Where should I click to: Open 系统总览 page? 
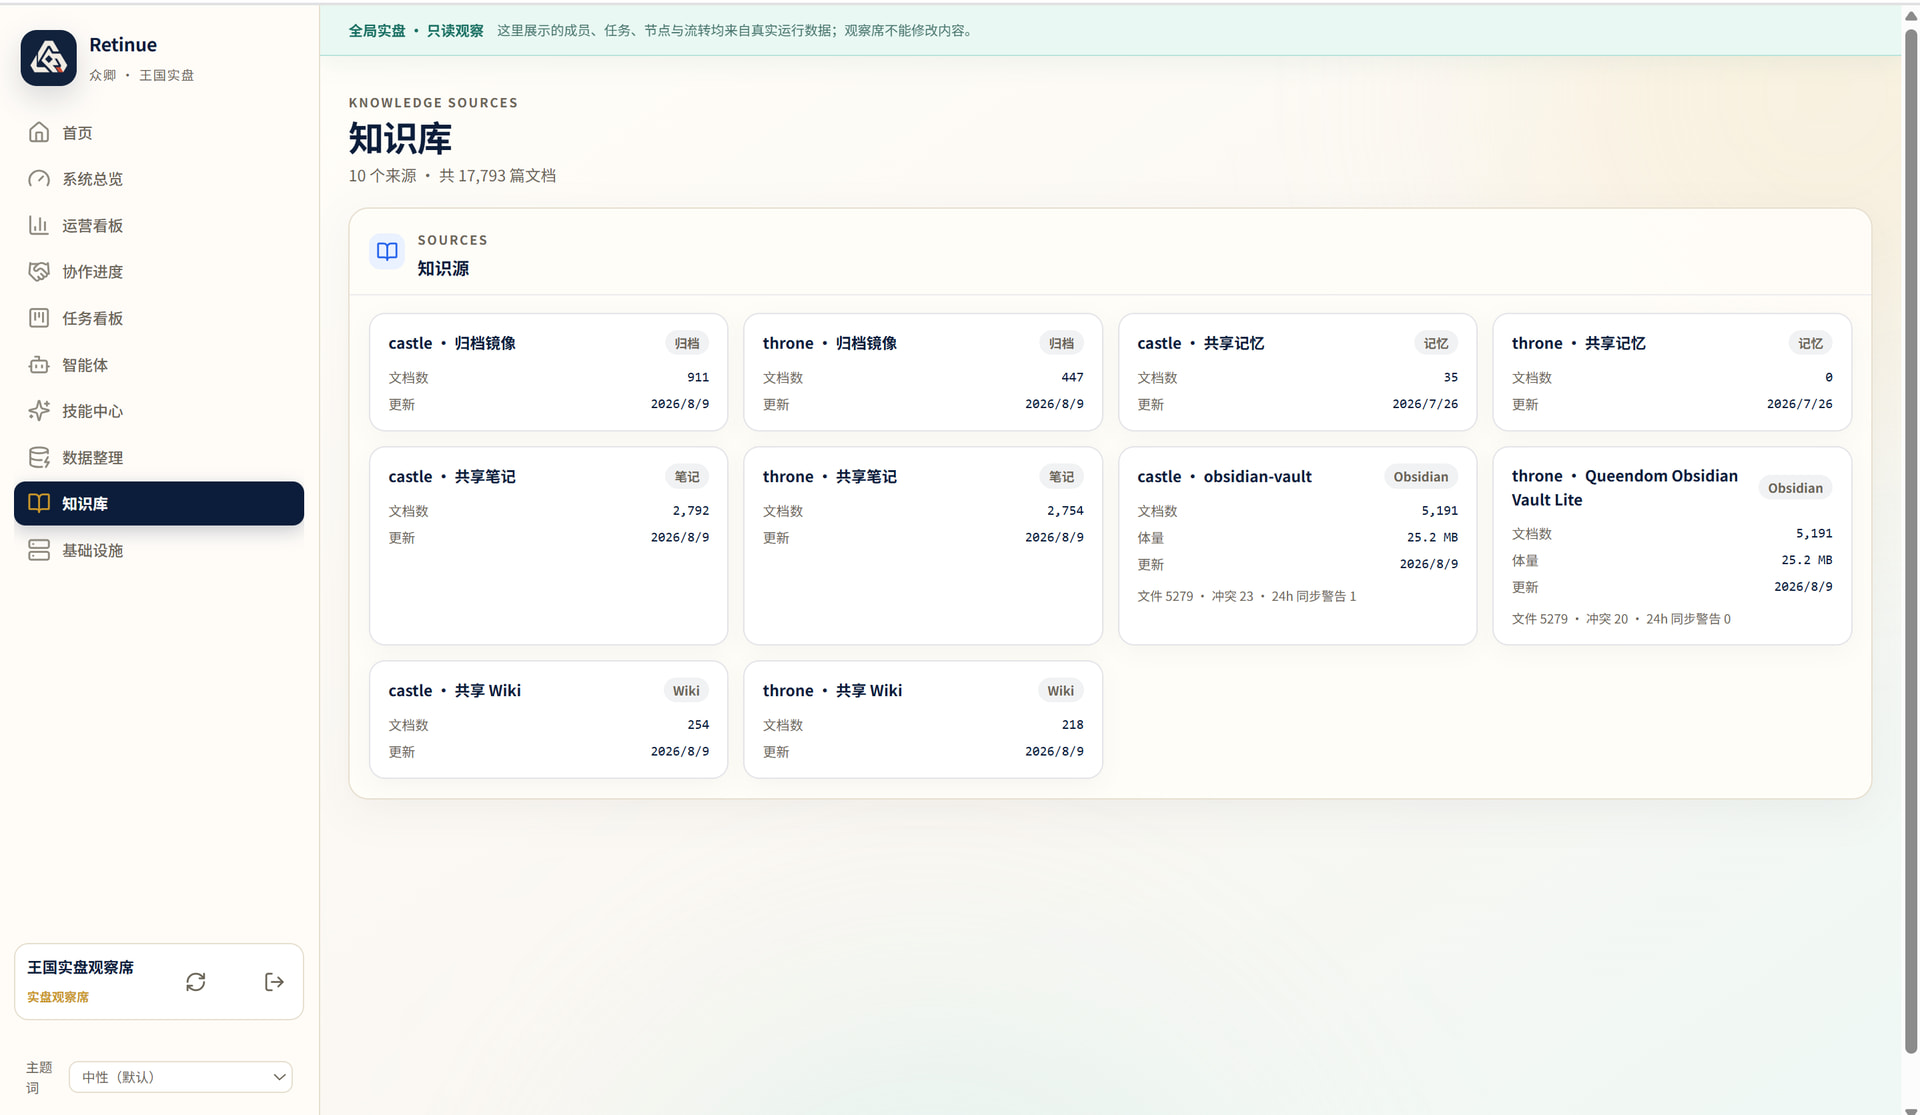[159, 179]
